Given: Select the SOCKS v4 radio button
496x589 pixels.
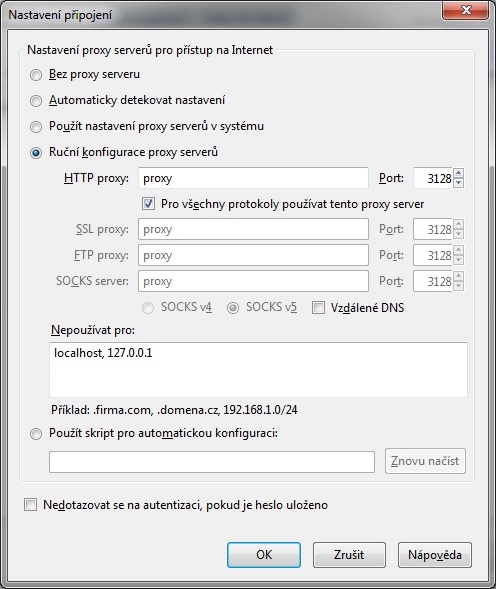Looking at the screenshot, I should coord(148,308).
